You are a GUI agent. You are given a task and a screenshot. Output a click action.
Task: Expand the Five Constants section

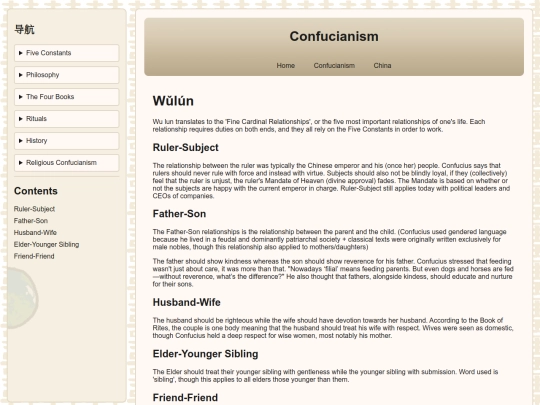[x=66, y=53]
